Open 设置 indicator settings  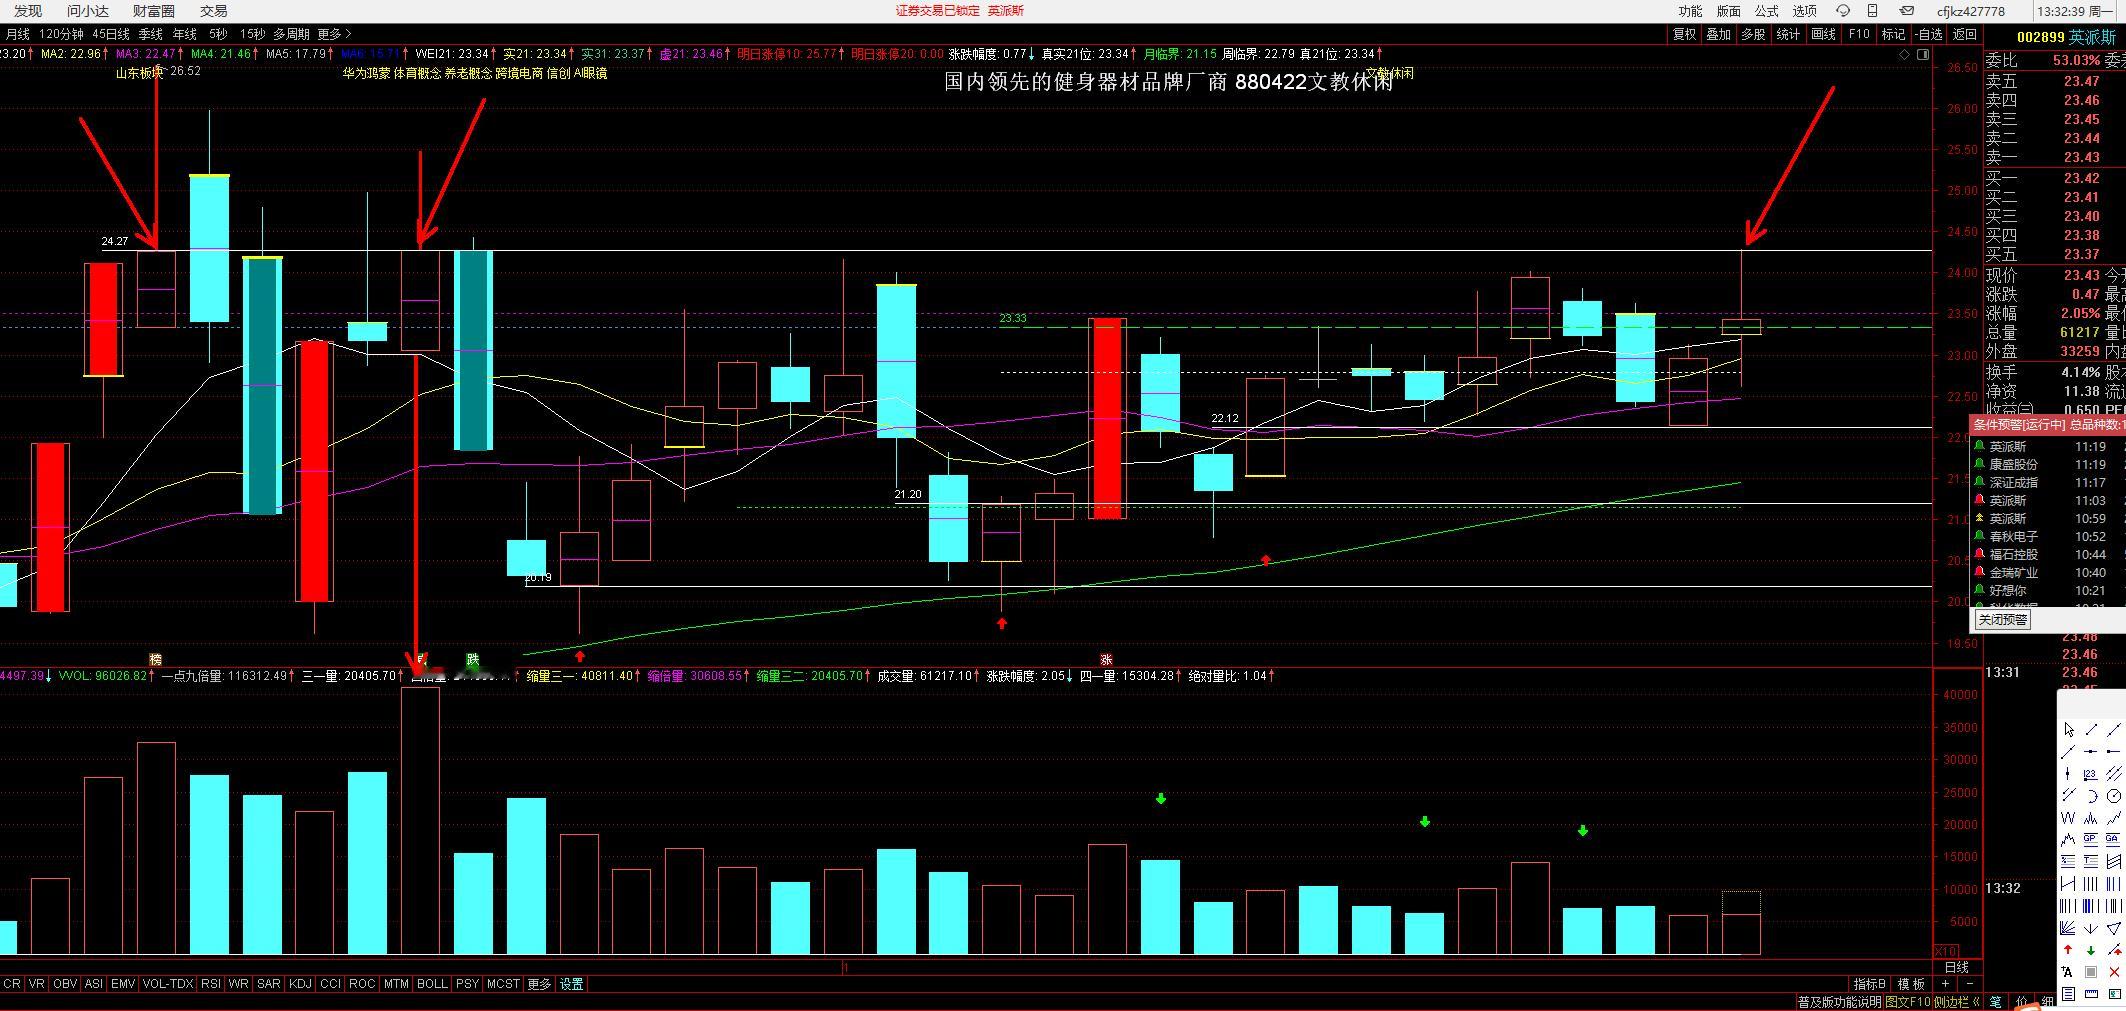tap(572, 984)
